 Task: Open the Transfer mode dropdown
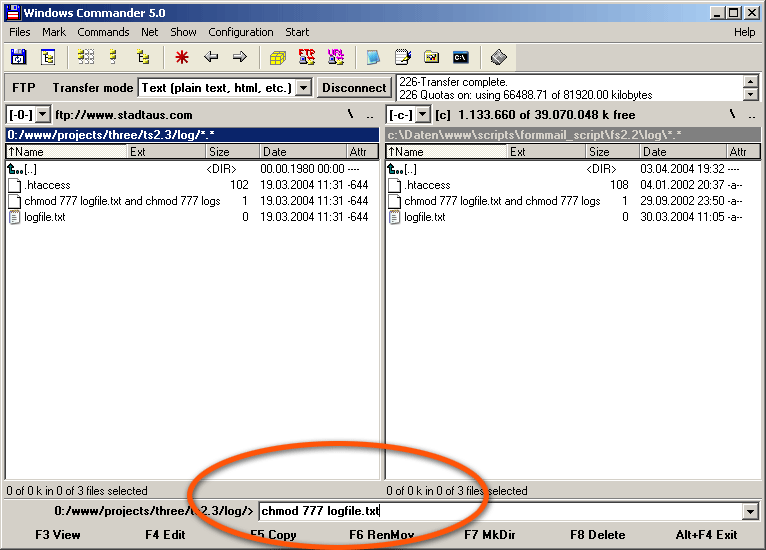304,88
